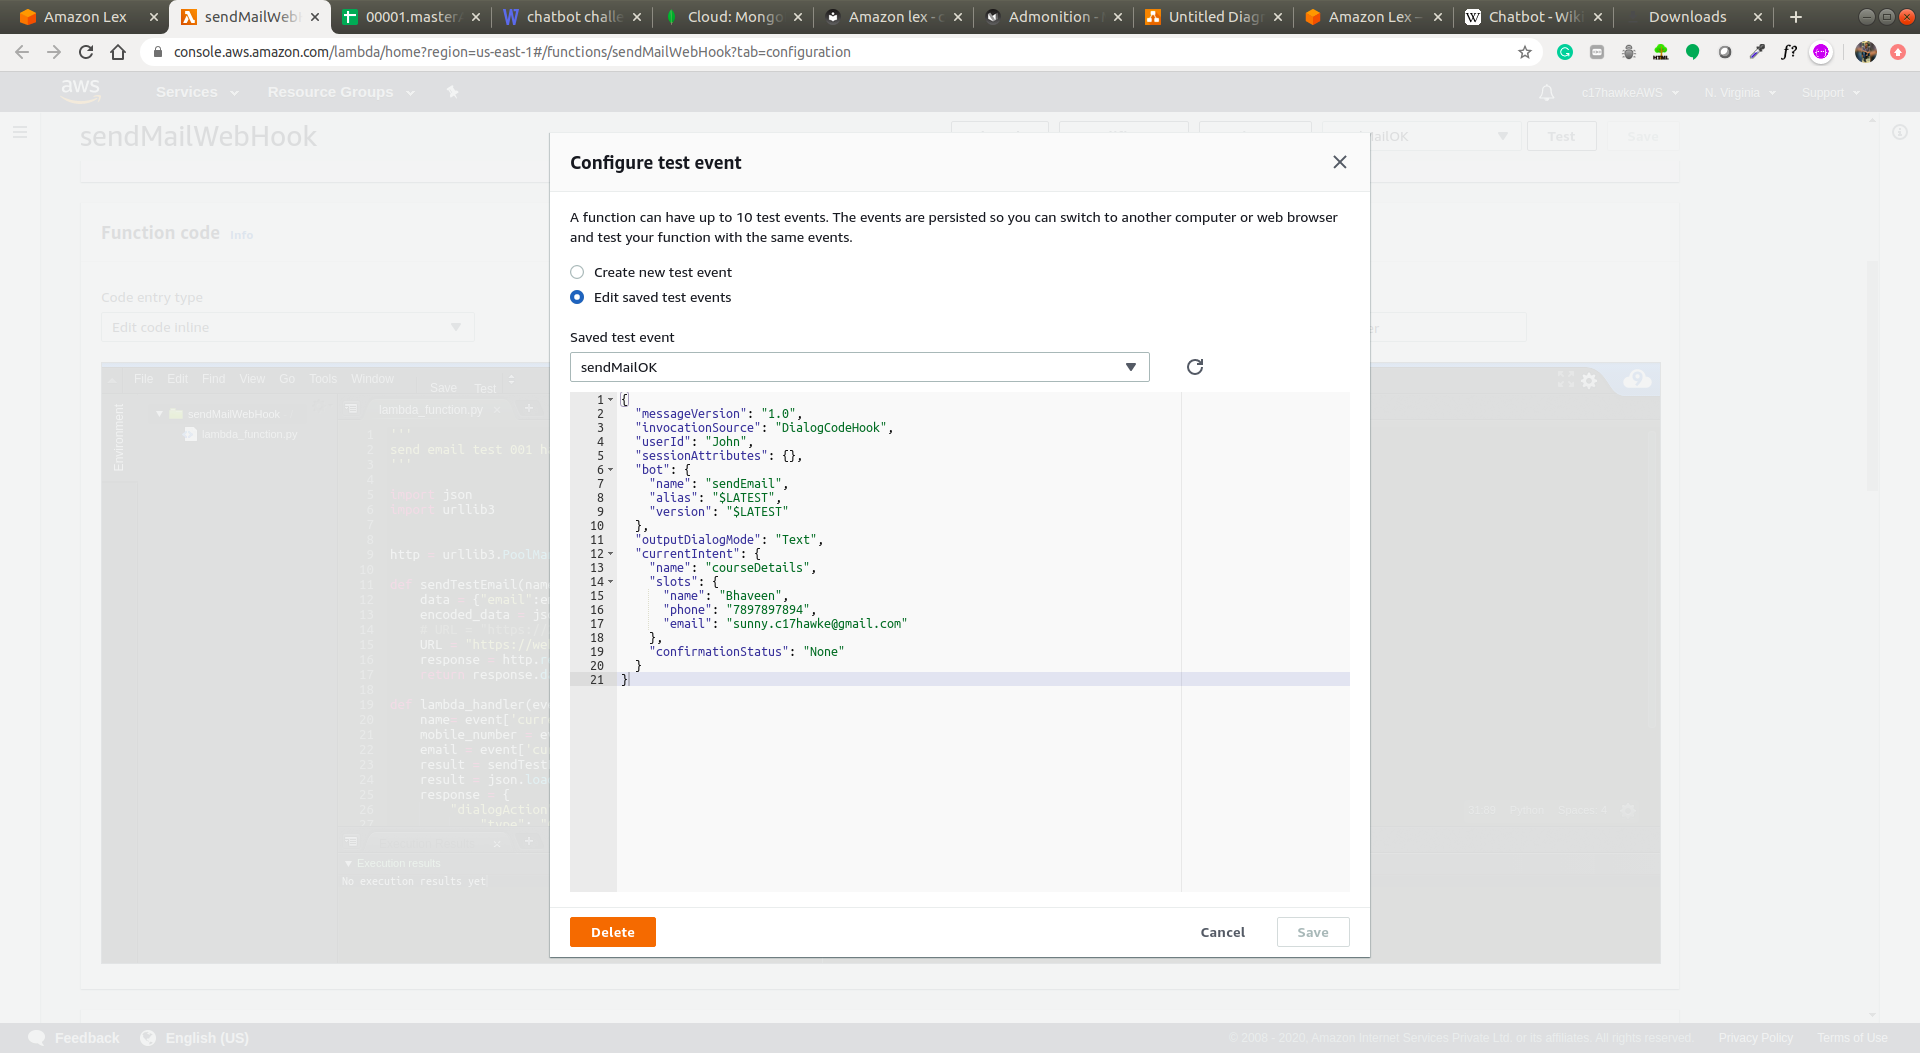Click the "confirmationStatus" line in editor
Viewport: 1920px width, 1053px height.
tap(749, 651)
